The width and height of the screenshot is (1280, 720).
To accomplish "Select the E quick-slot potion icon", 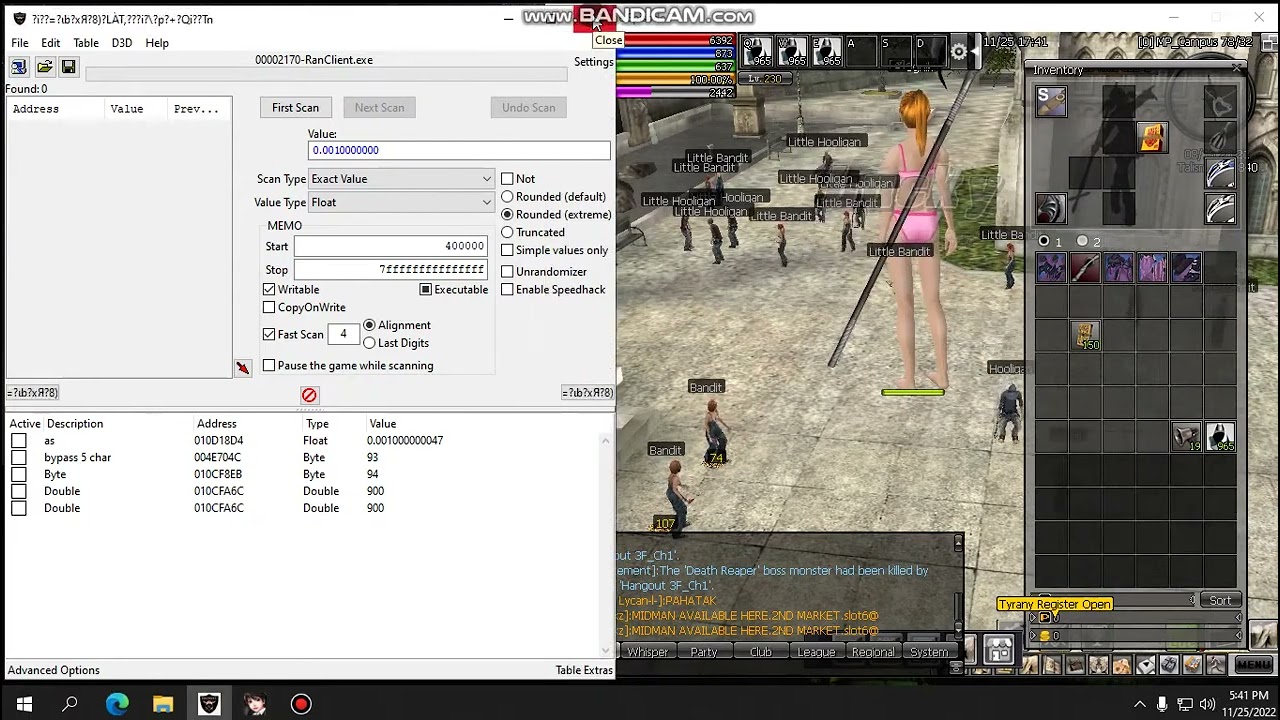I will (x=827, y=52).
